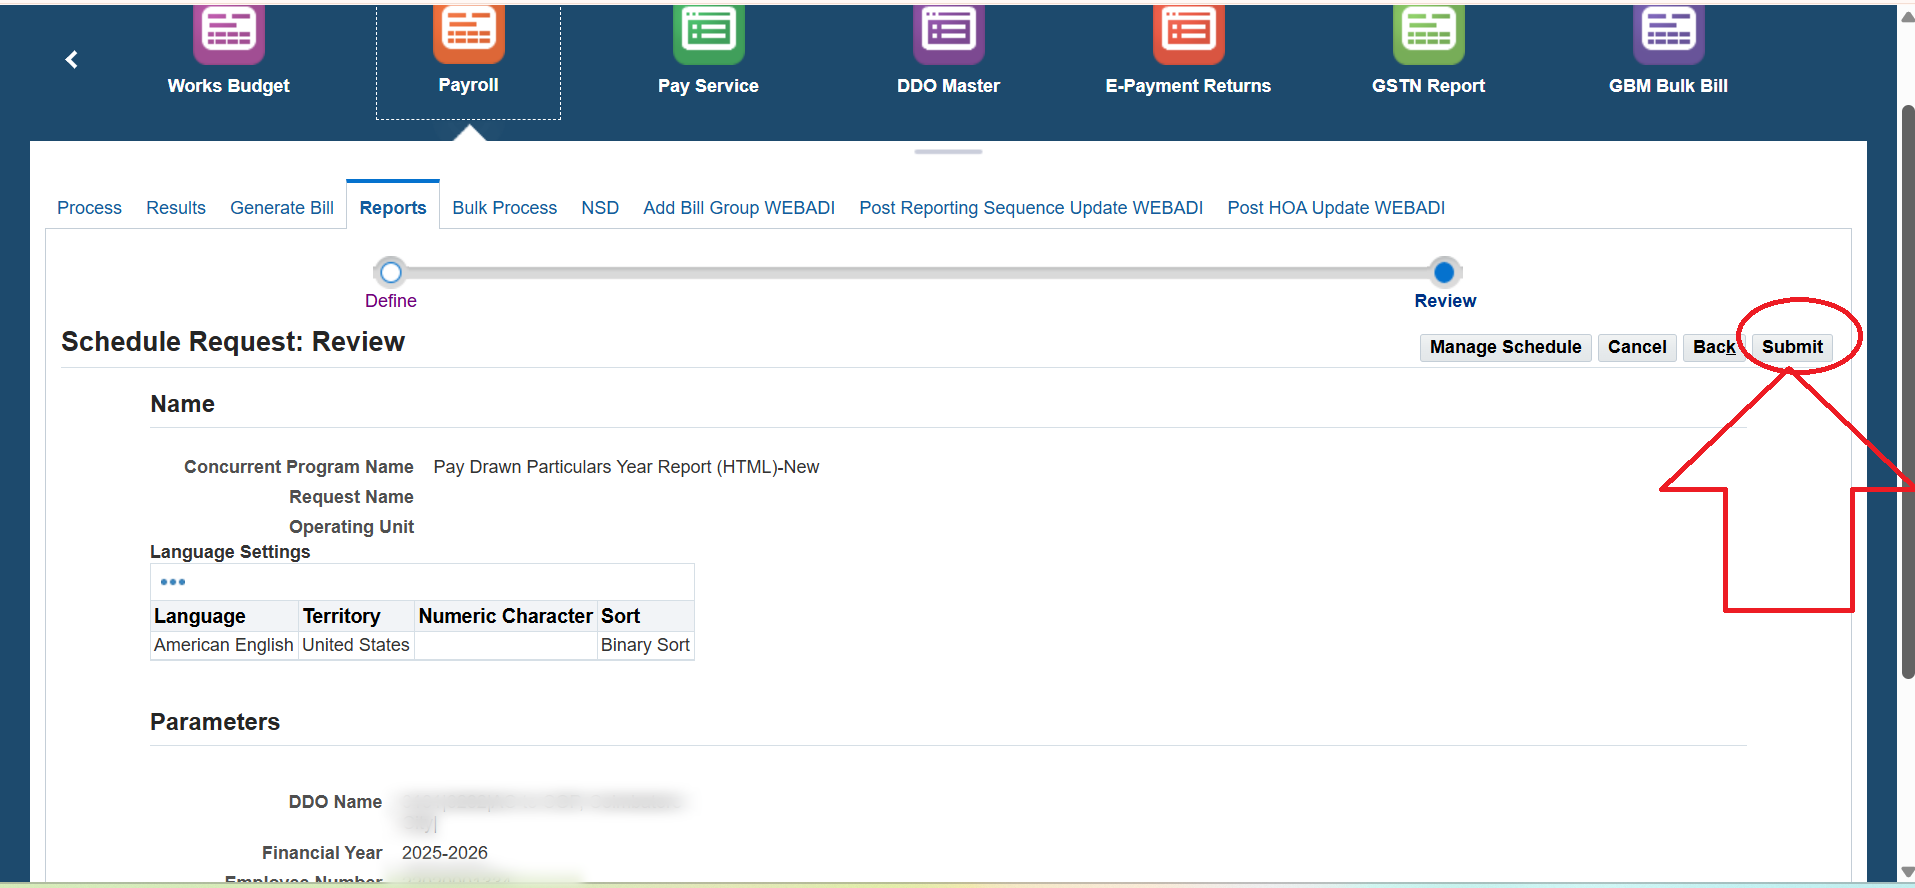Switch to the Process tab
Viewport: 1915px width, 888px height.
click(89, 208)
